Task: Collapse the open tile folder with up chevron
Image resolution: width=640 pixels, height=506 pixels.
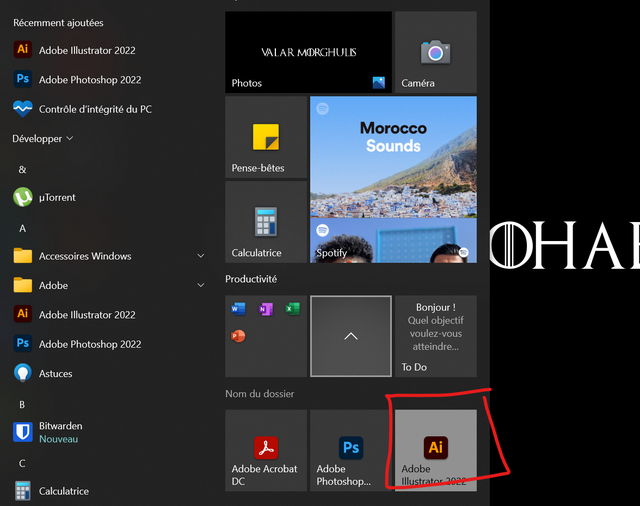Action: coord(351,336)
